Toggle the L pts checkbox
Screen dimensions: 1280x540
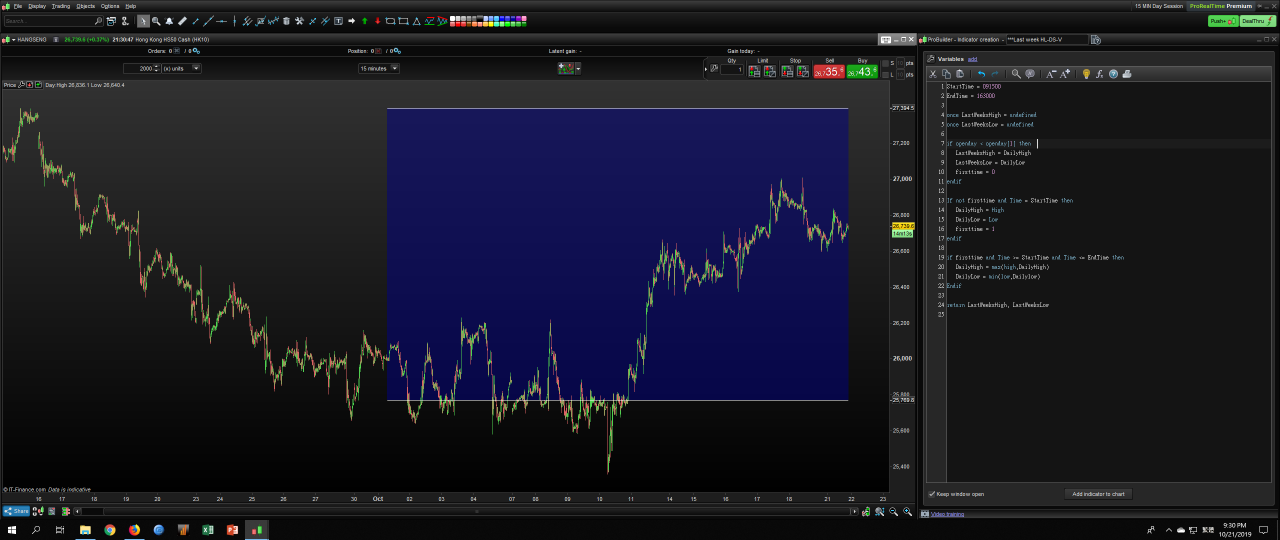tap(885, 75)
